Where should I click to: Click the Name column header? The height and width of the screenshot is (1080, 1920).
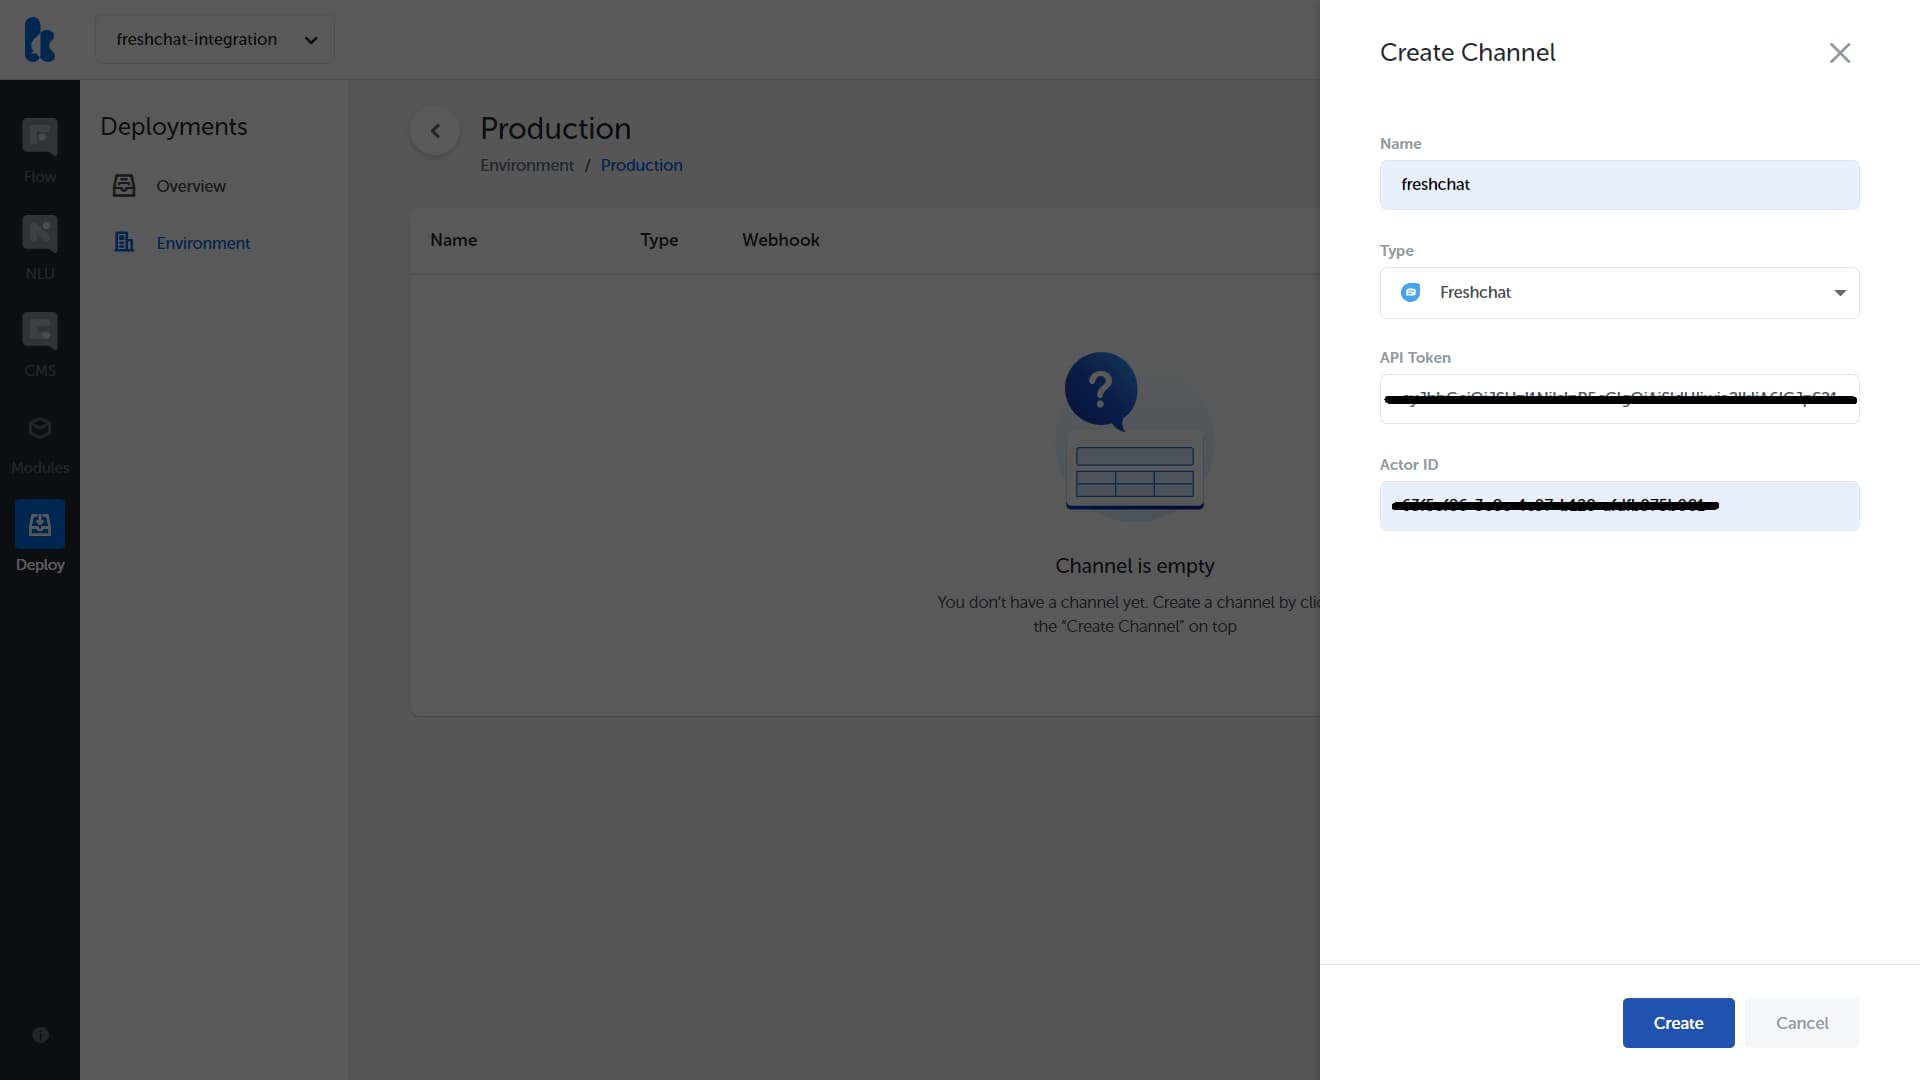[x=453, y=240]
